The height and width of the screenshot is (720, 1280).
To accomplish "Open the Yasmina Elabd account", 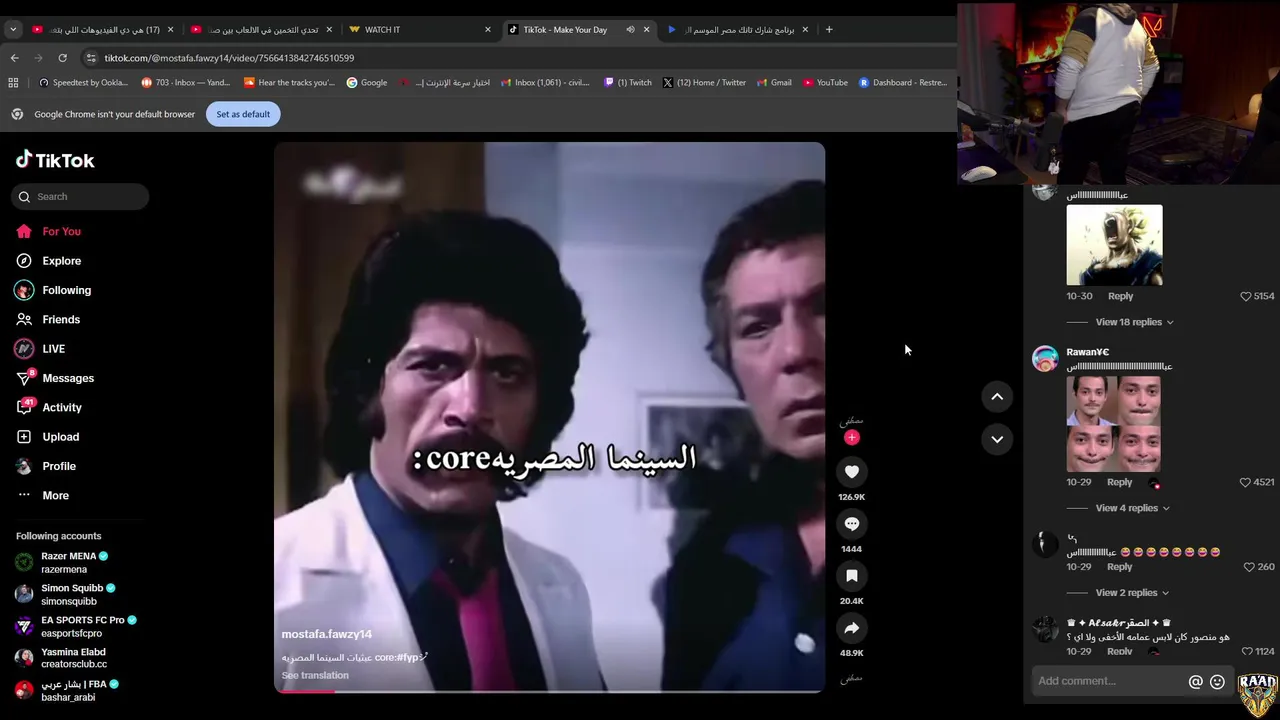I will click(x=61, y=658).
